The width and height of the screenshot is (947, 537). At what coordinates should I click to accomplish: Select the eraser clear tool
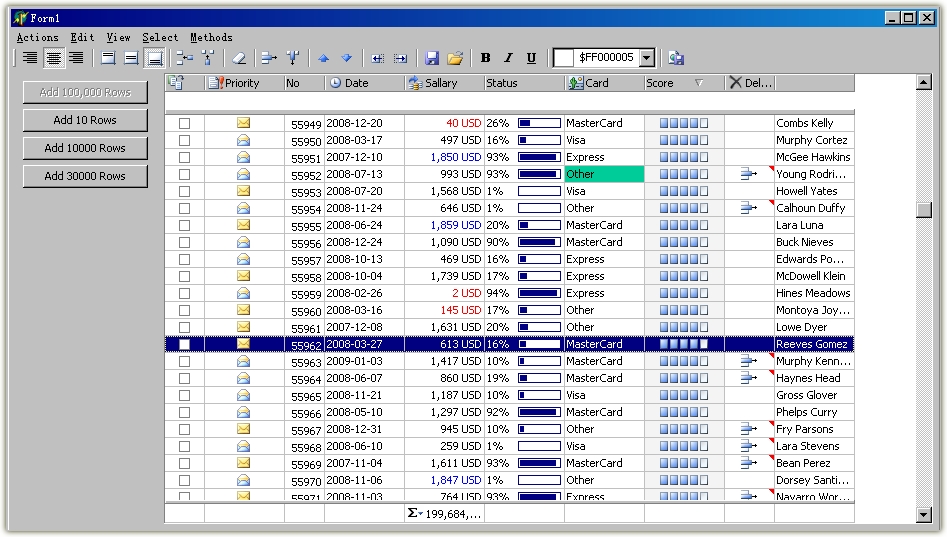tap(239, 58)
